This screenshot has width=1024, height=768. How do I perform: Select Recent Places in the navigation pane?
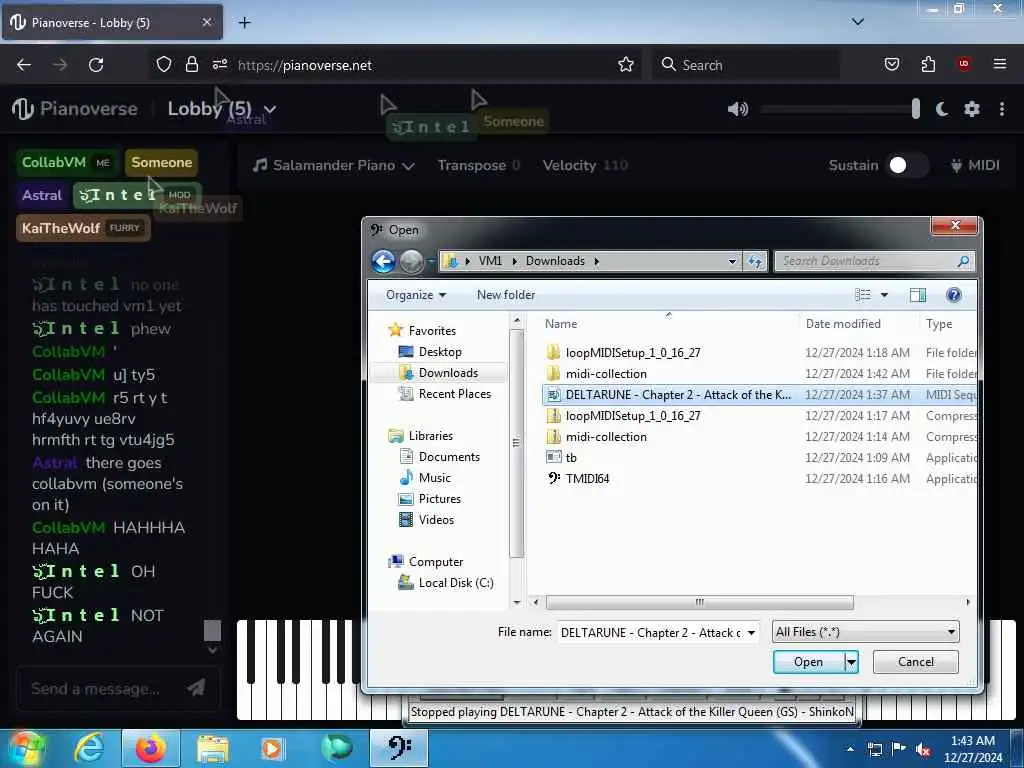455,394
